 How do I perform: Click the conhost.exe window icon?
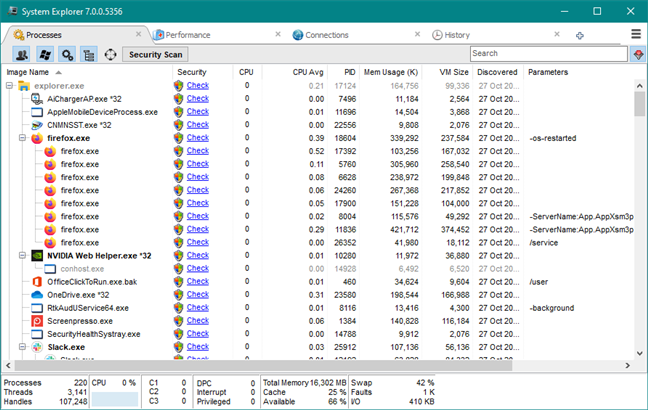[x=50, y=269]
